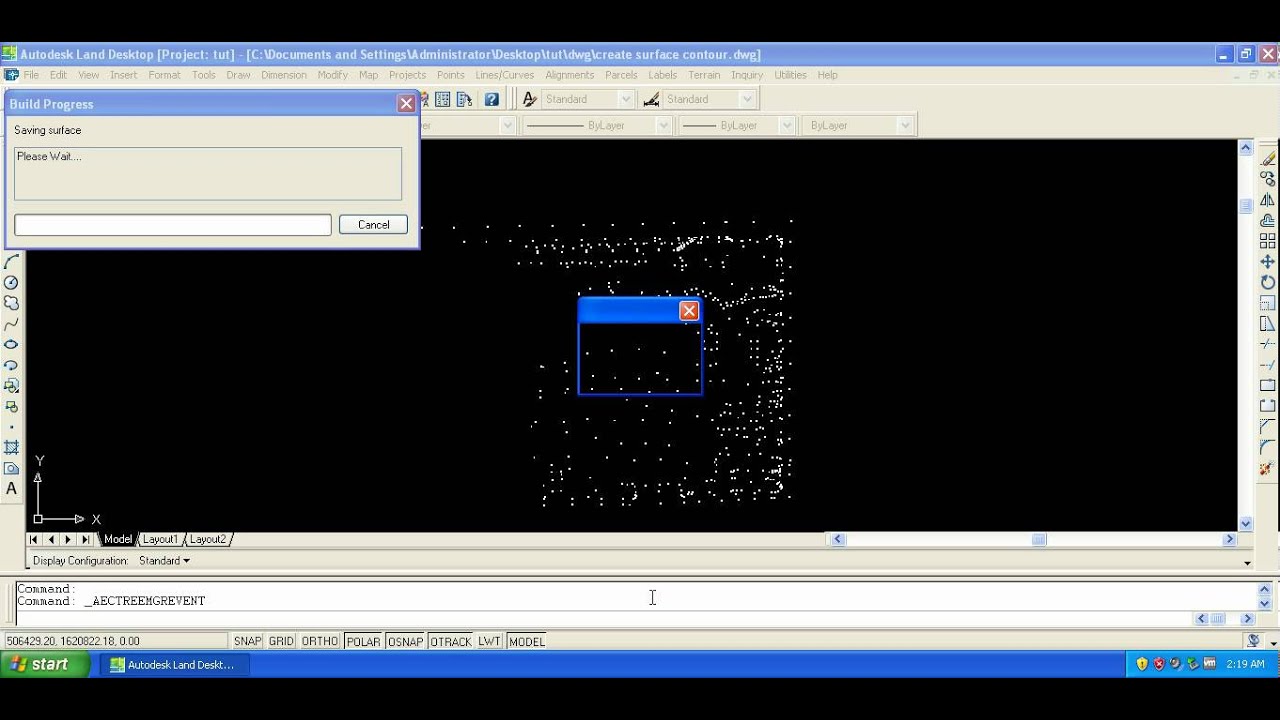Toggle OTRACK in status bar

point(450,641)
